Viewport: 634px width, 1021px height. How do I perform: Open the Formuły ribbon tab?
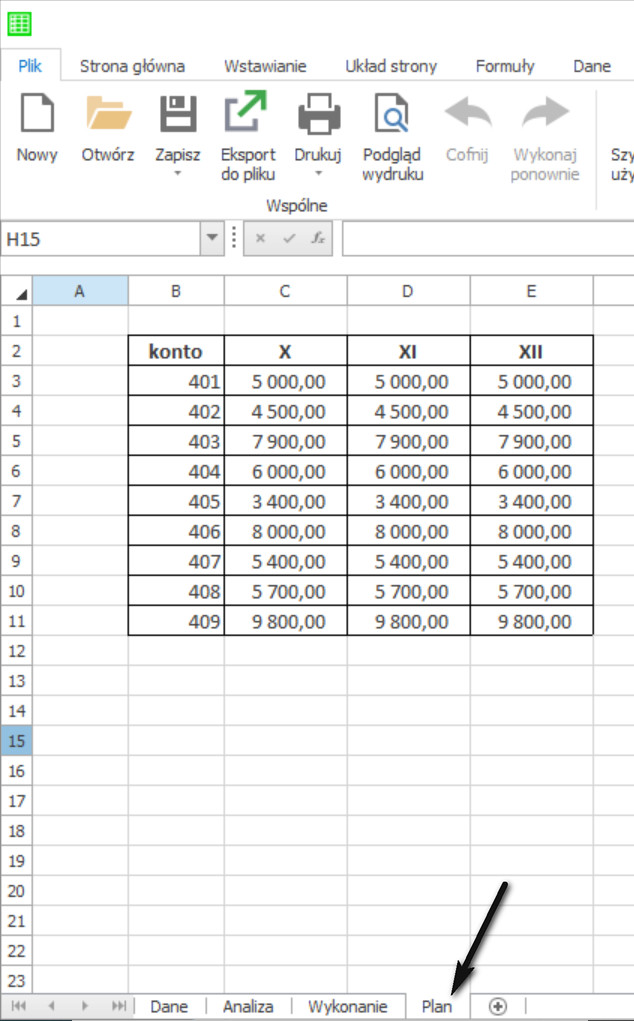click(x=505, y=66)
